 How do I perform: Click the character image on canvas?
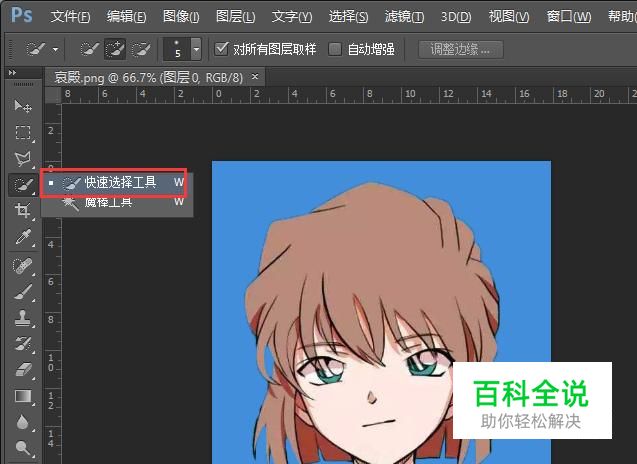pos(381,312)
